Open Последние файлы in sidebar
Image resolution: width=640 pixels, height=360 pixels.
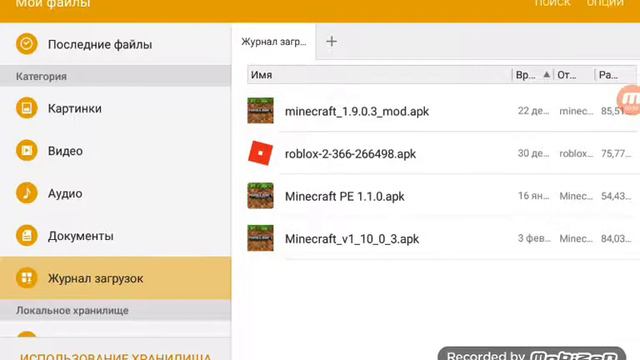pyautogui.click(x=116, y=44)
